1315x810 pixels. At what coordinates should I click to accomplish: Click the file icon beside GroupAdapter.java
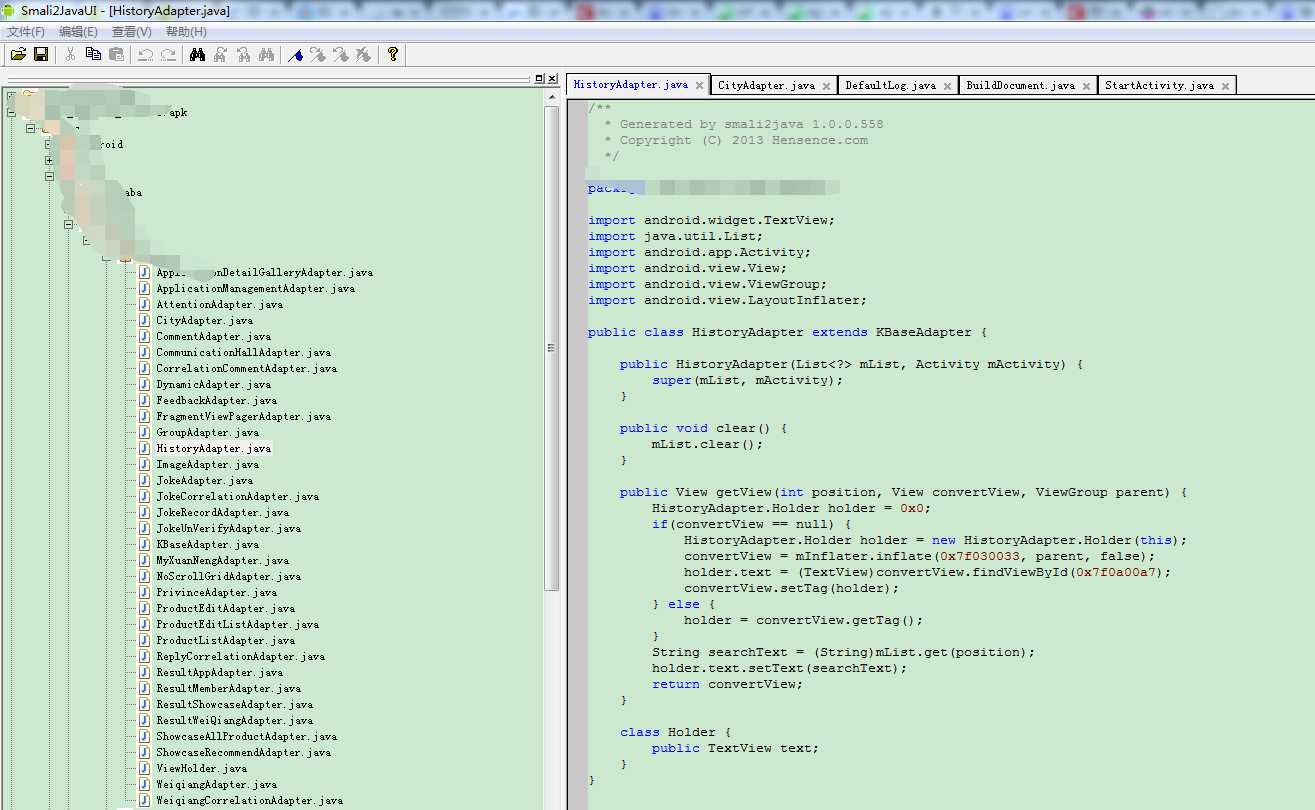tap(144, 432)
